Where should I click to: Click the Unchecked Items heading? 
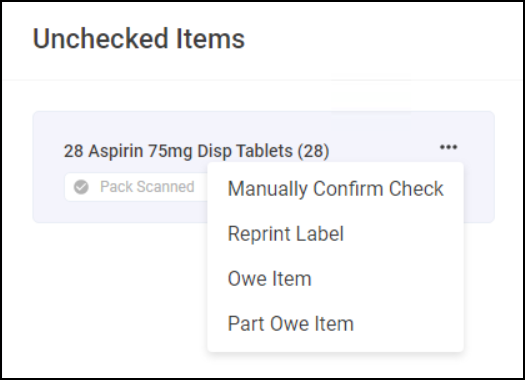(x=139, y=39)
